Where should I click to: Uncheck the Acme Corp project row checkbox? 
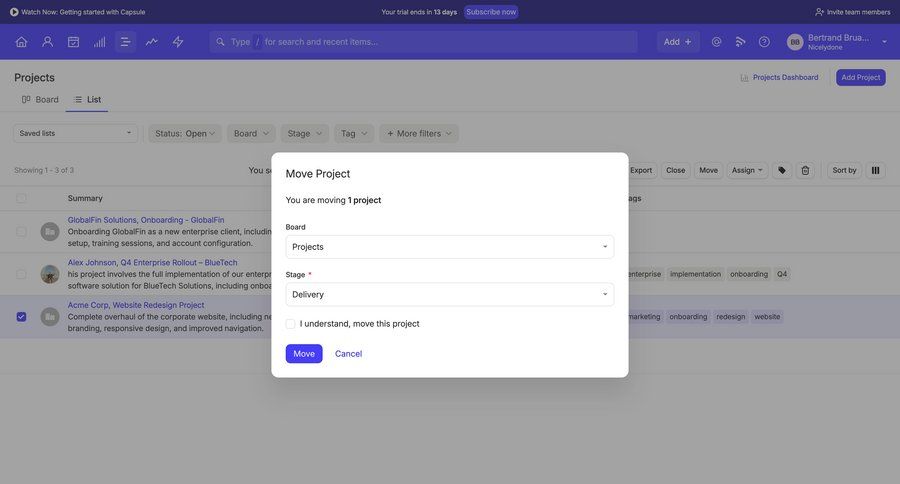click(x=21, y=317)
